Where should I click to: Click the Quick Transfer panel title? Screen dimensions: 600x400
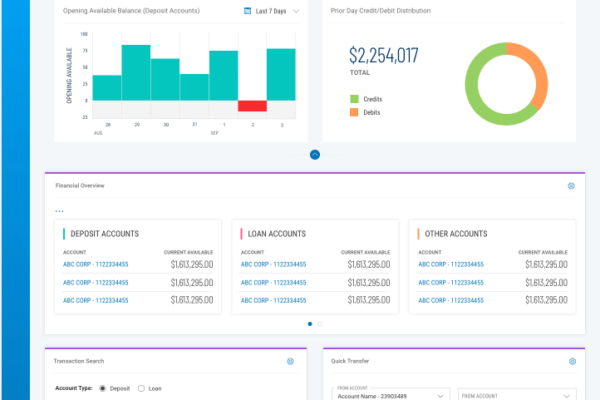(350, 361)
